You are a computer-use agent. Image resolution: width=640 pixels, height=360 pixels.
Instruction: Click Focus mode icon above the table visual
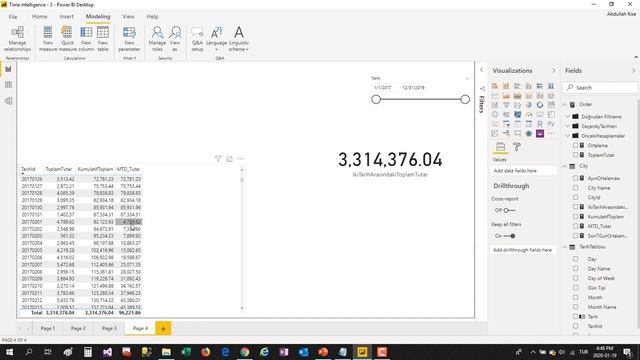(229, 159)
